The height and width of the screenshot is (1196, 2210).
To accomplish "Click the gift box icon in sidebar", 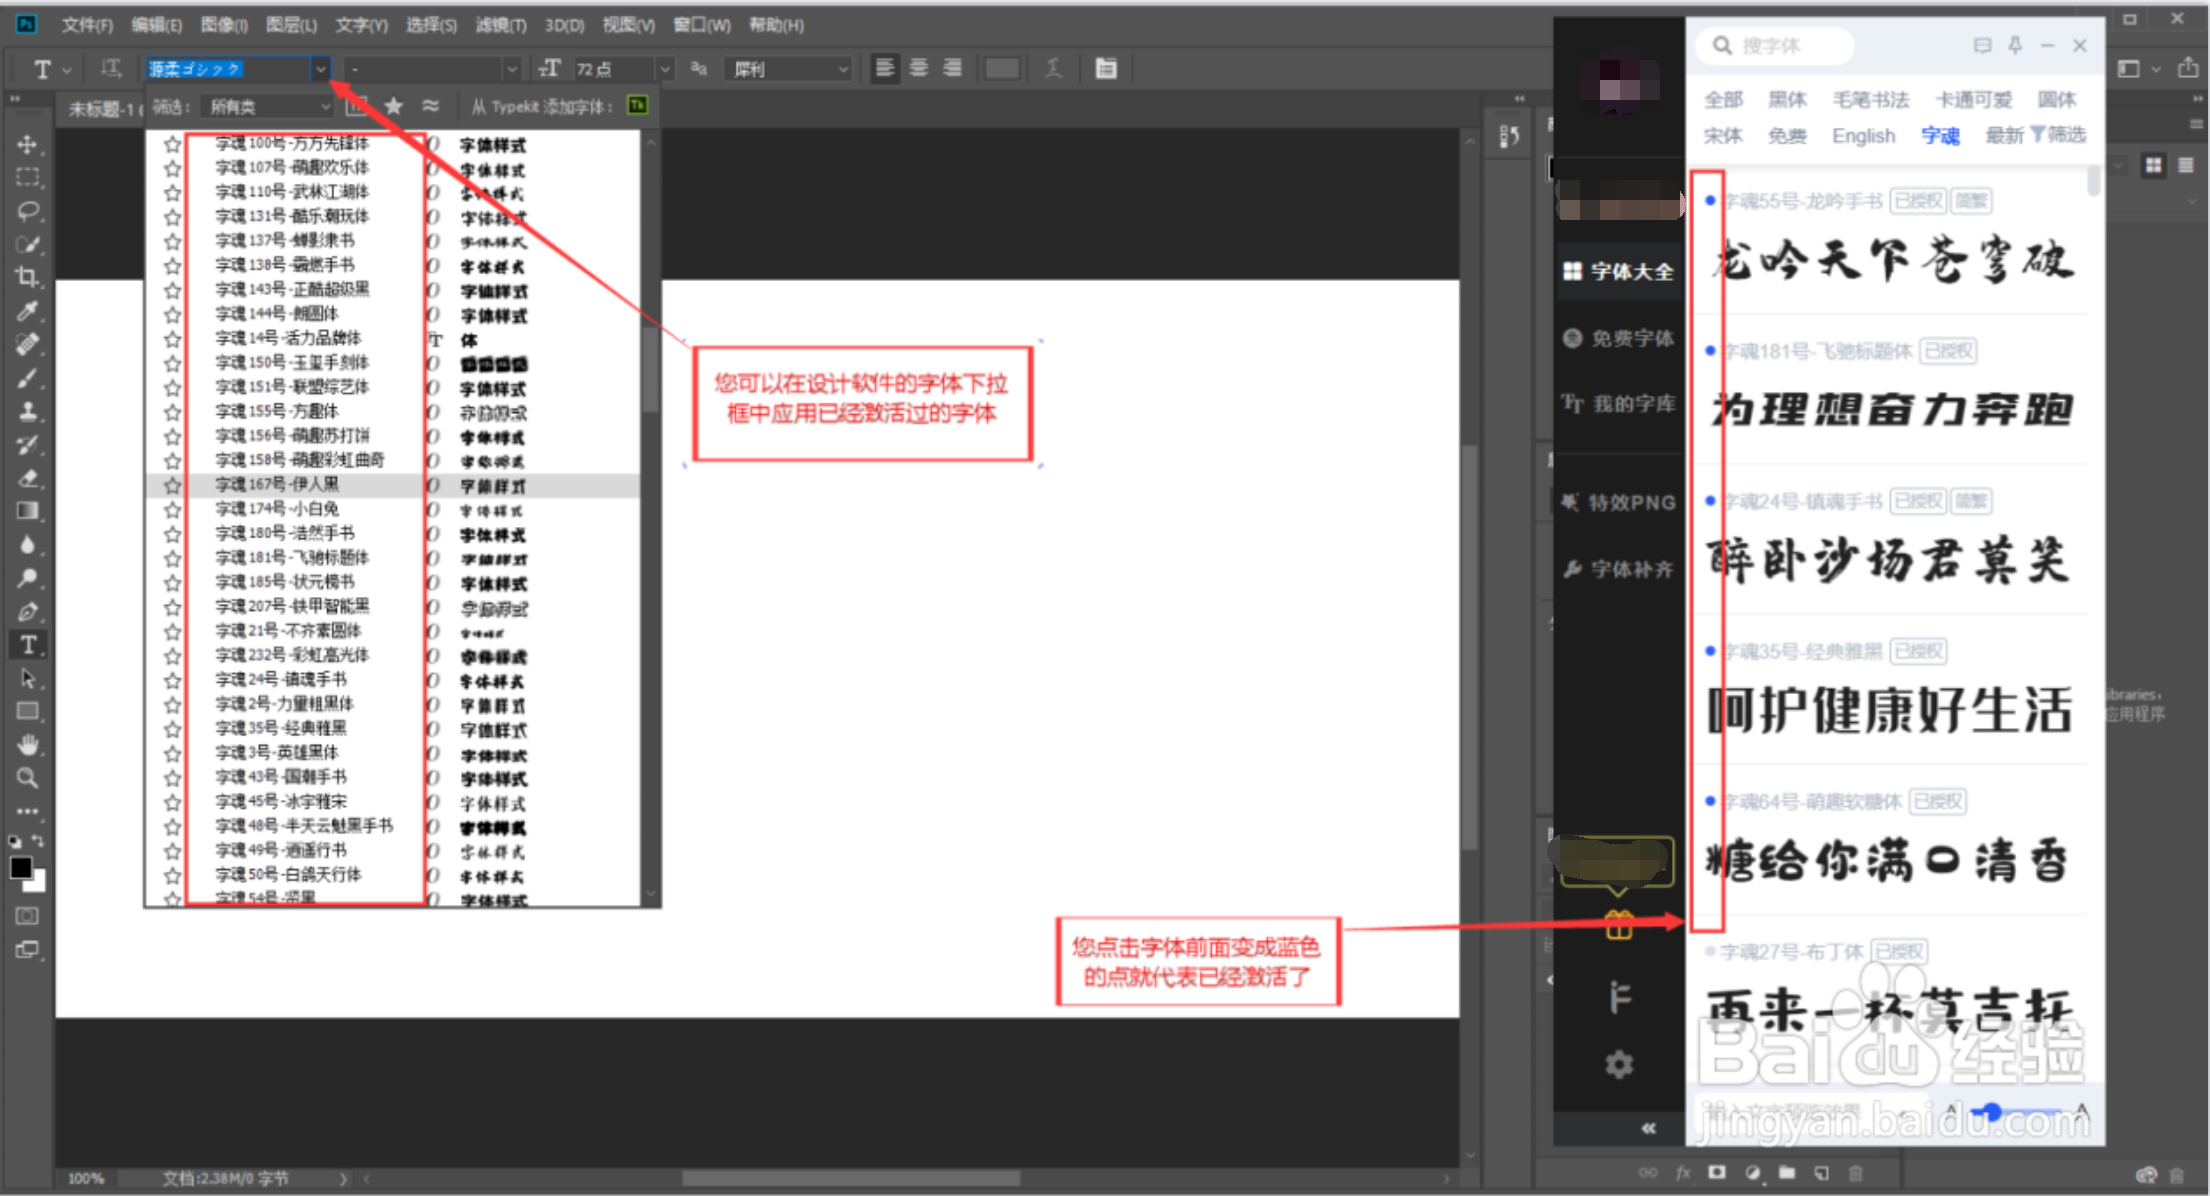I will [x=1619, y=926].
